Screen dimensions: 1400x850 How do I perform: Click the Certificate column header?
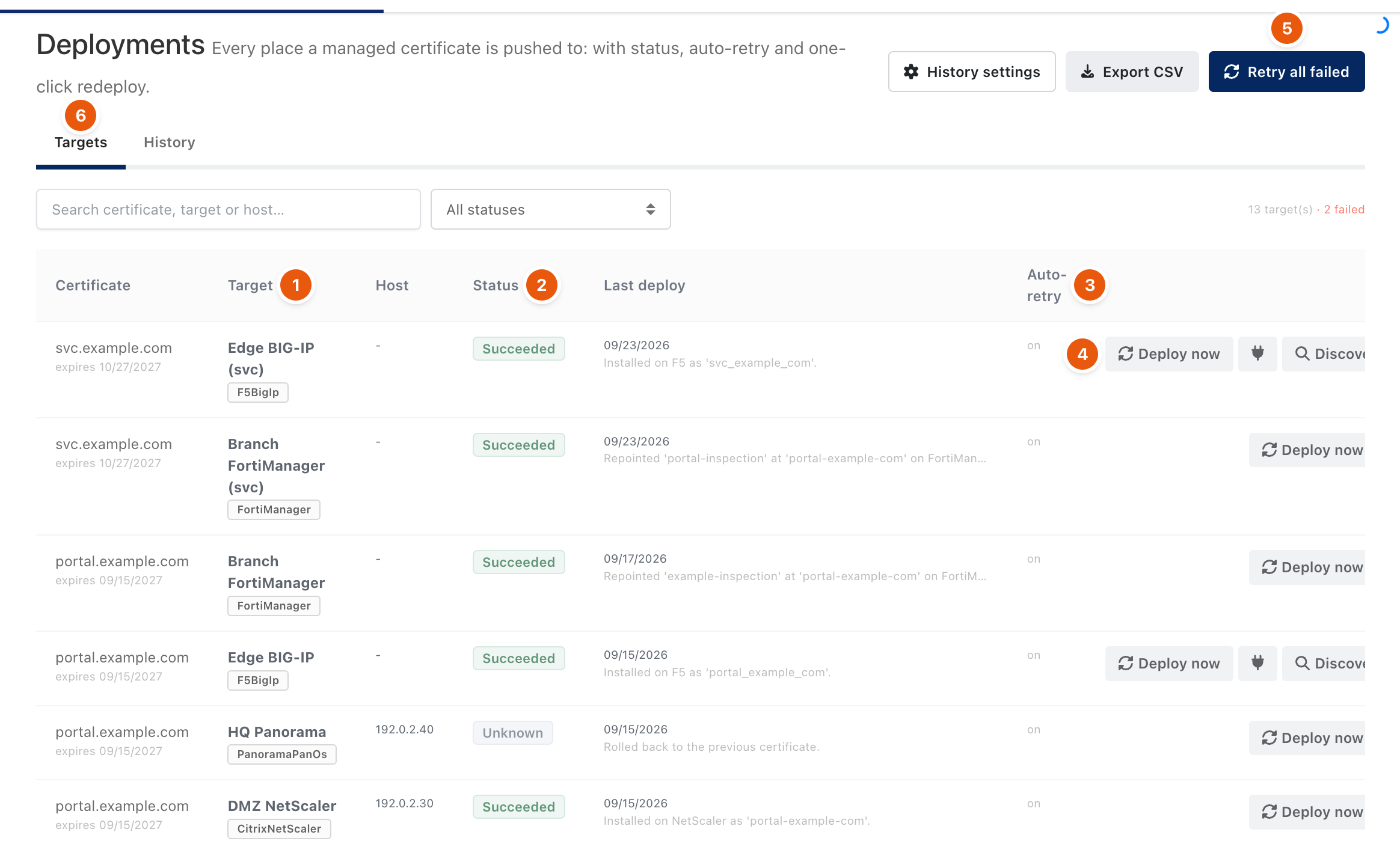tap(93, 285)
